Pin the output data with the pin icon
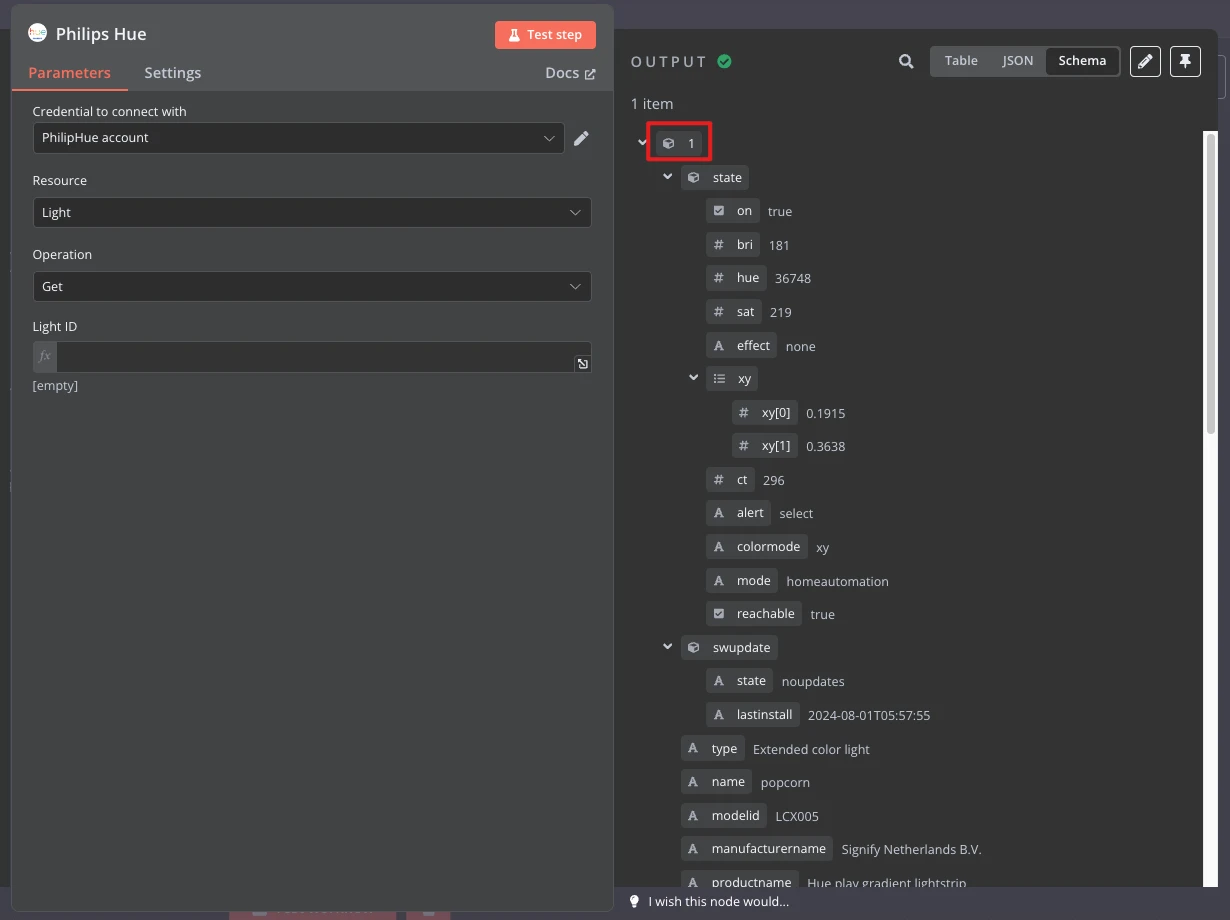 1185,62
